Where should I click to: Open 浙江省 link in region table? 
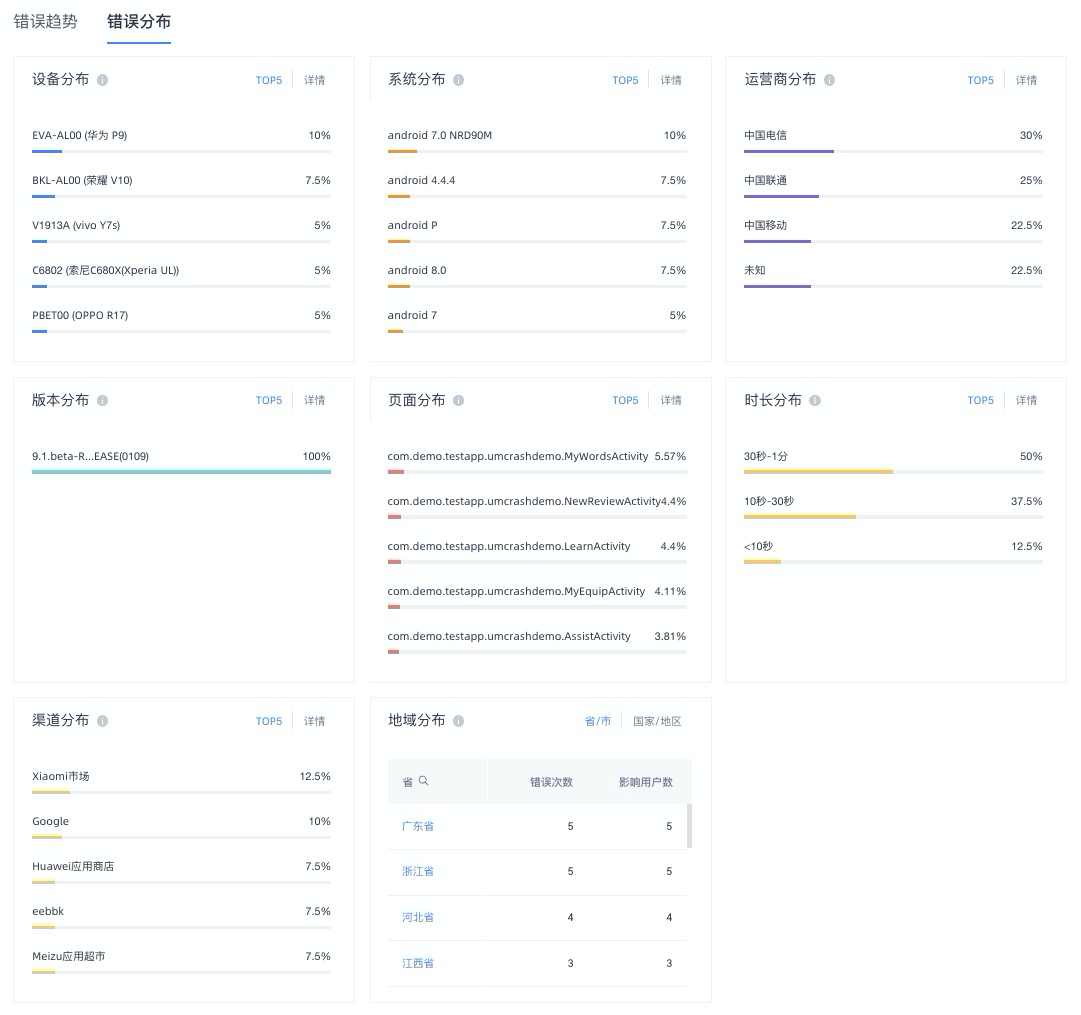(x=418, y=872)
